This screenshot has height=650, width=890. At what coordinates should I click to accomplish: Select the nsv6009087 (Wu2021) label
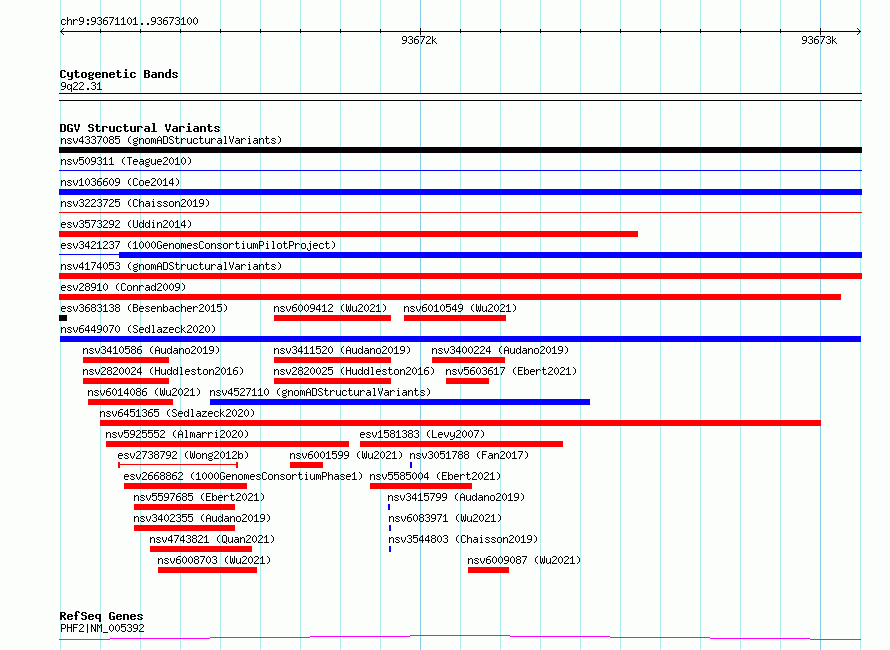524,560
